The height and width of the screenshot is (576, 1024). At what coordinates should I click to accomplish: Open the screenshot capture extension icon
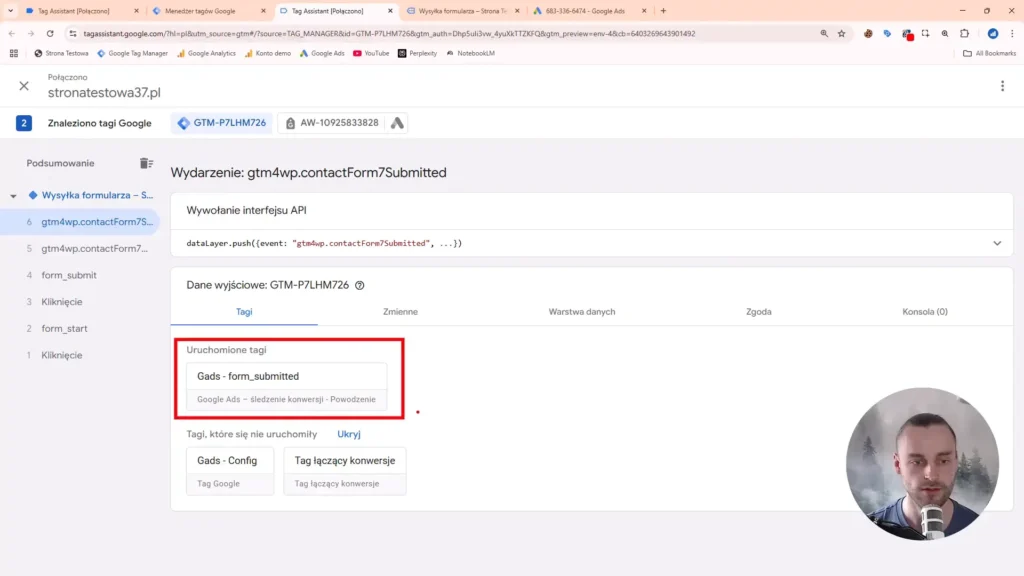click(925, 33)
